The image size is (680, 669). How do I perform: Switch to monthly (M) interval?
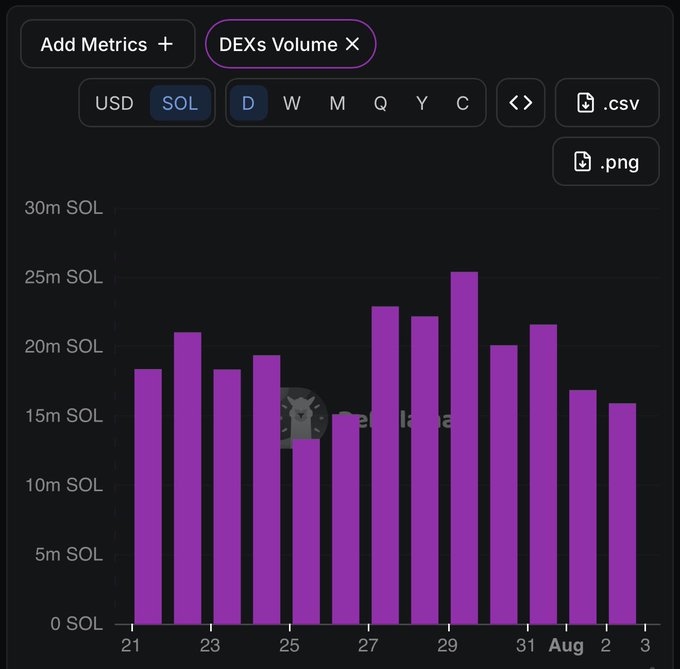click(337, 103)
